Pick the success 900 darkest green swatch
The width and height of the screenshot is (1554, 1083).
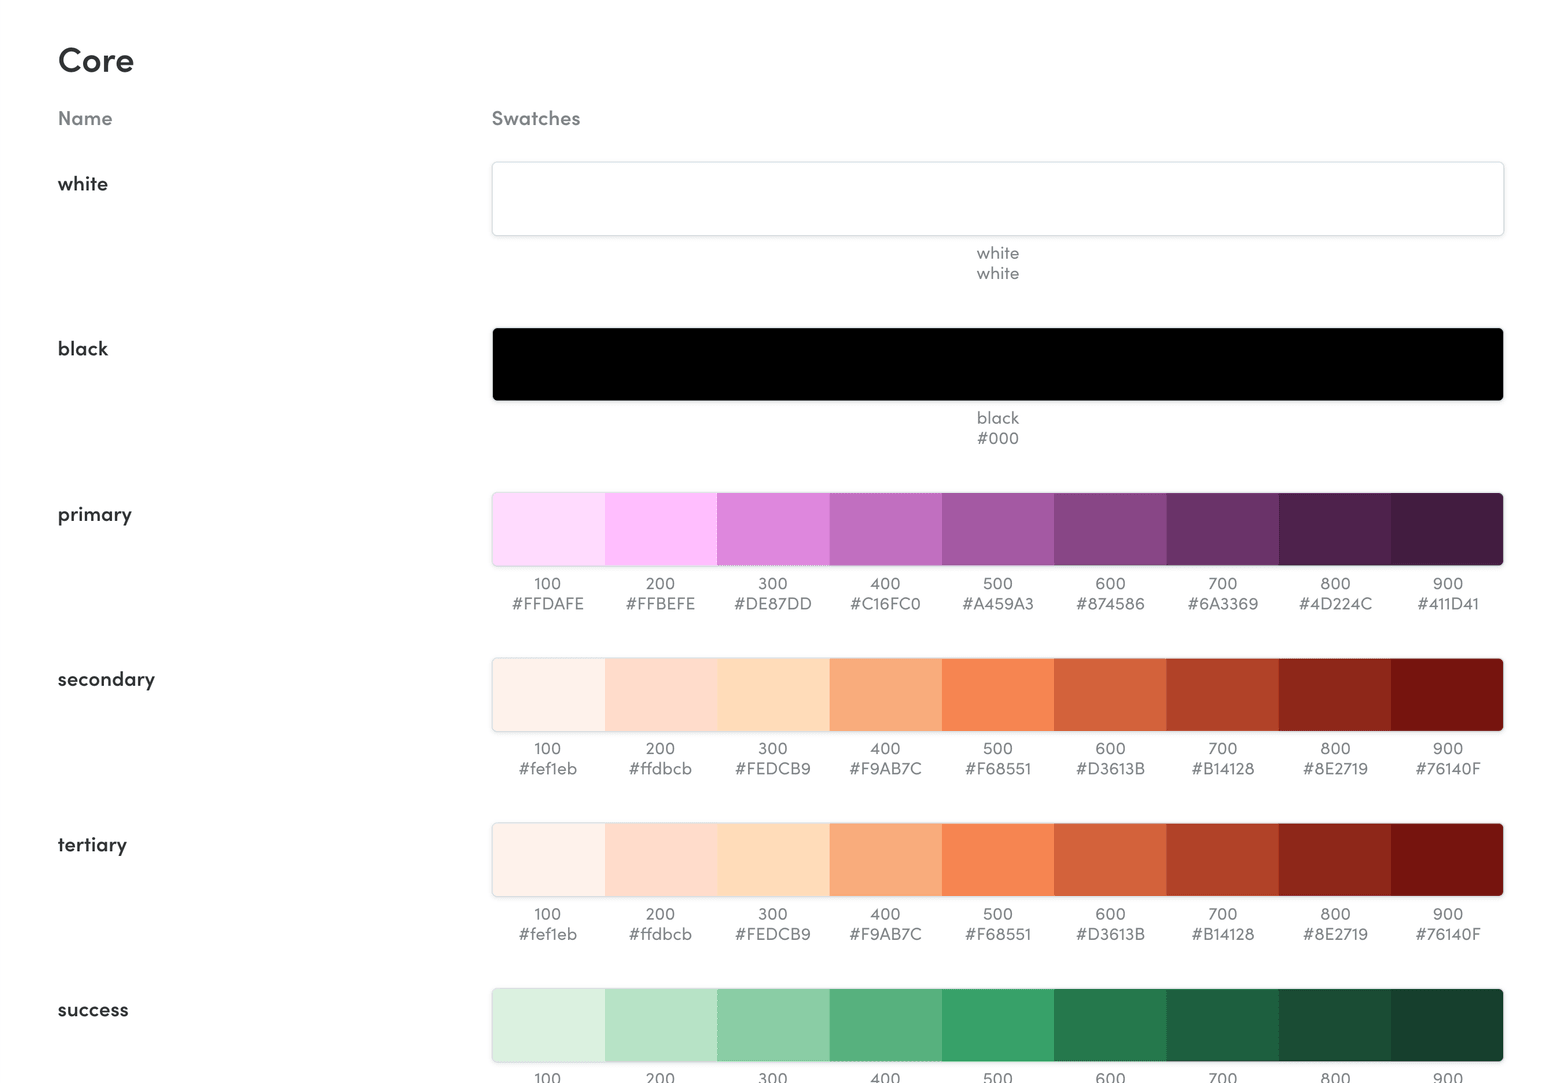(x=1447, y=1025)
